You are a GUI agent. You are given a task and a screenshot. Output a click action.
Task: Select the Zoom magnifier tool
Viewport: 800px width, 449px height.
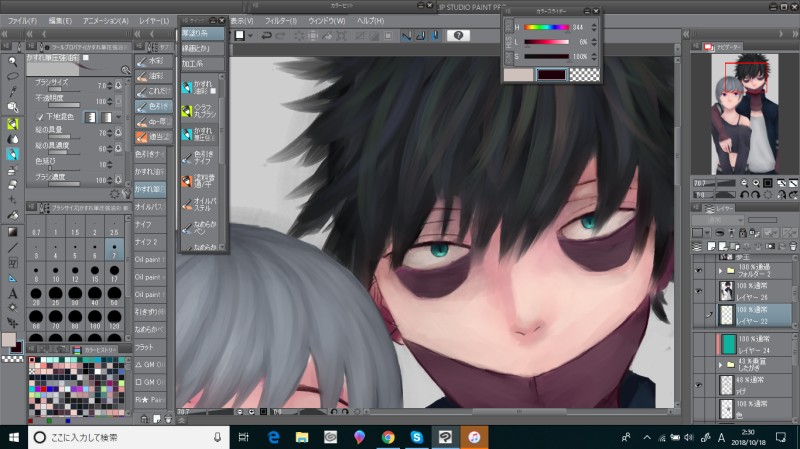[13, 62]
